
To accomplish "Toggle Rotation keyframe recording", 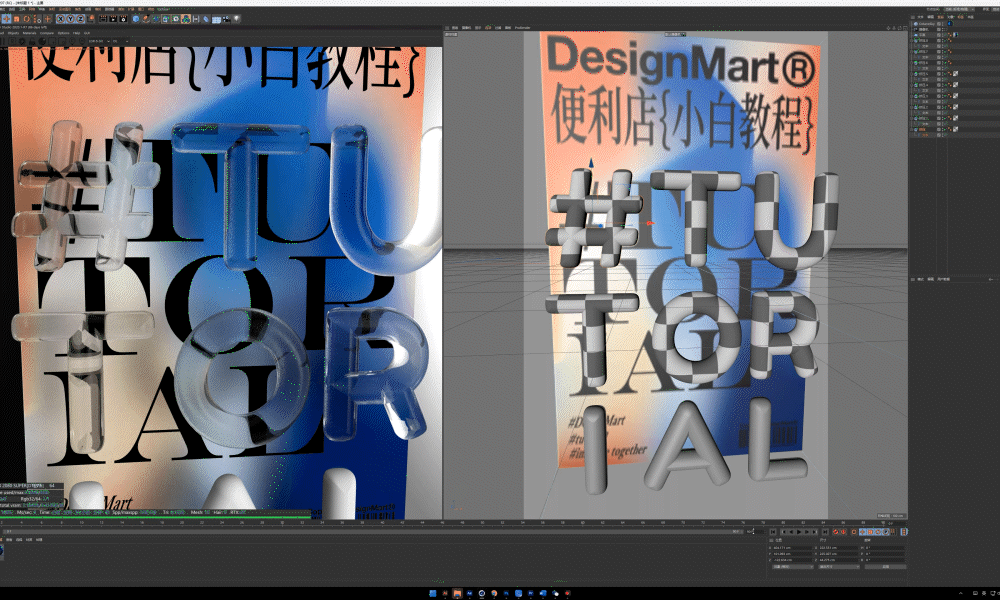I will point(878,532).
